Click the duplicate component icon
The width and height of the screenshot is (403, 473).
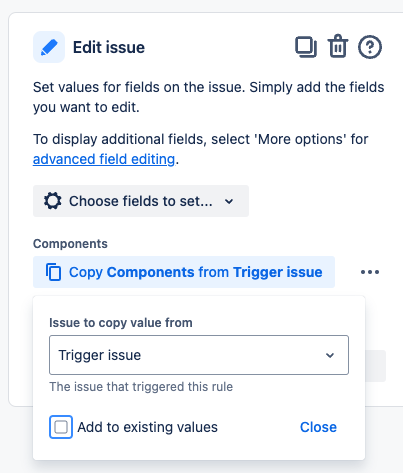(306, 47)
